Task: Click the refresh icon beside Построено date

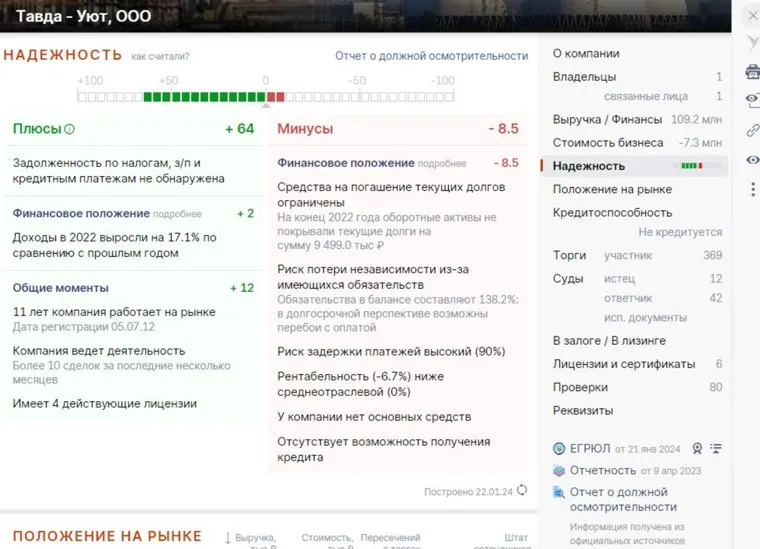Action: (522, 491)
